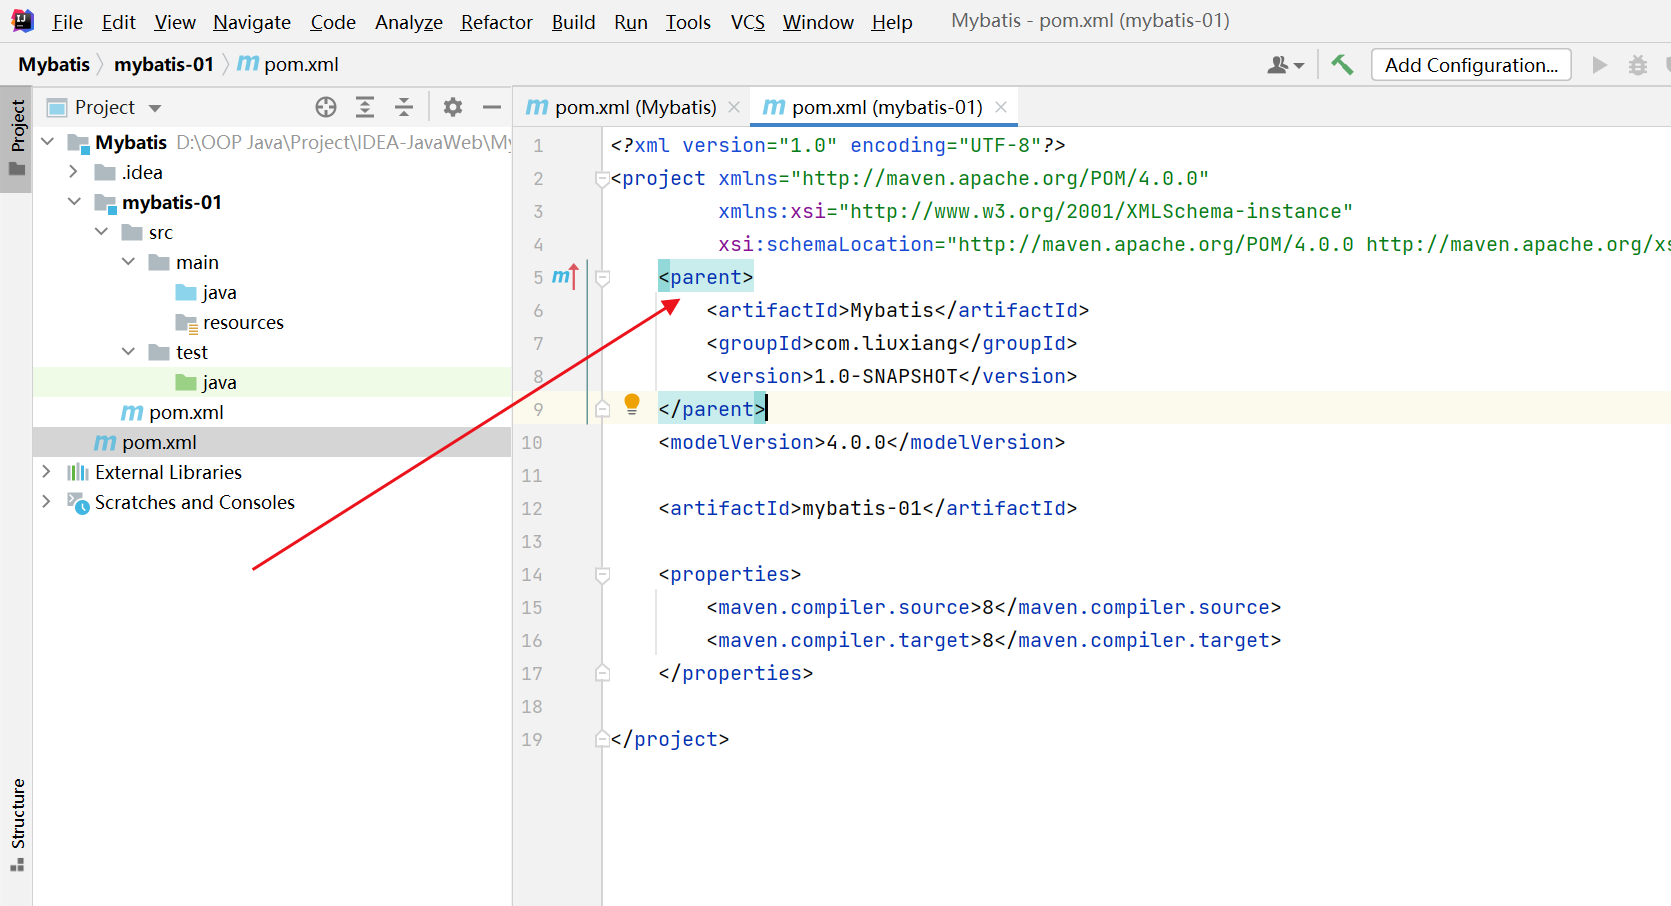Screen dimensions: 1671x906
Task: Click Select Opened File locate icon
Action: 326,107
